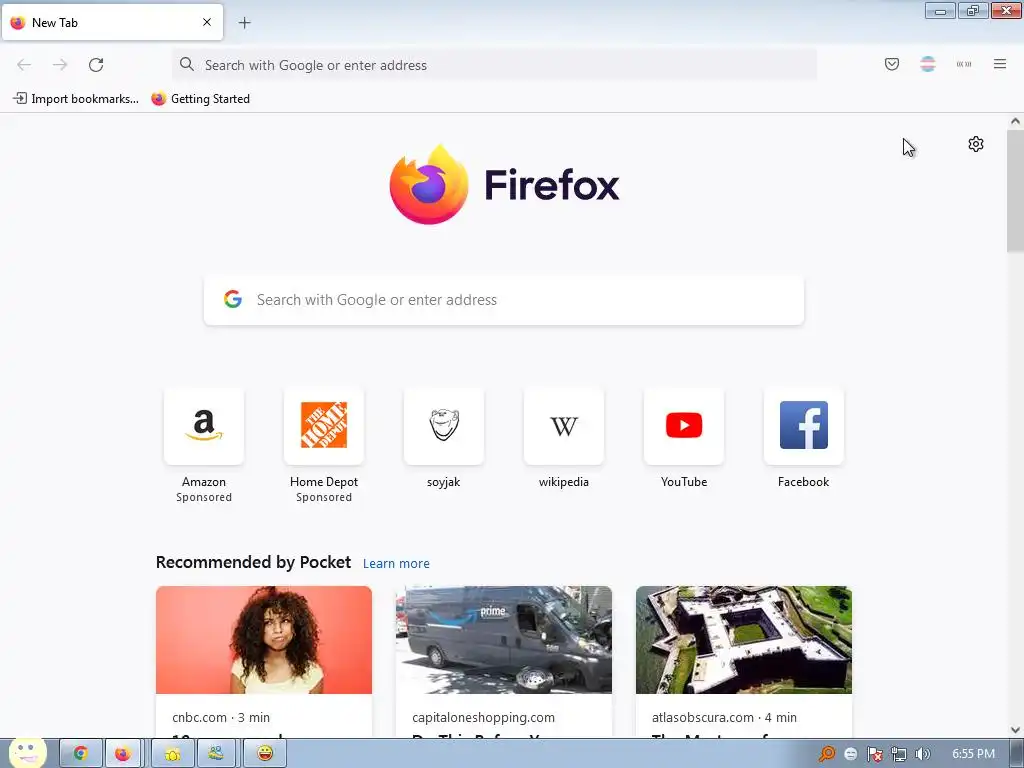Go forward one page
This screenshot has width=1024, height=768.
pyautogui.click(x=60, y=65)
